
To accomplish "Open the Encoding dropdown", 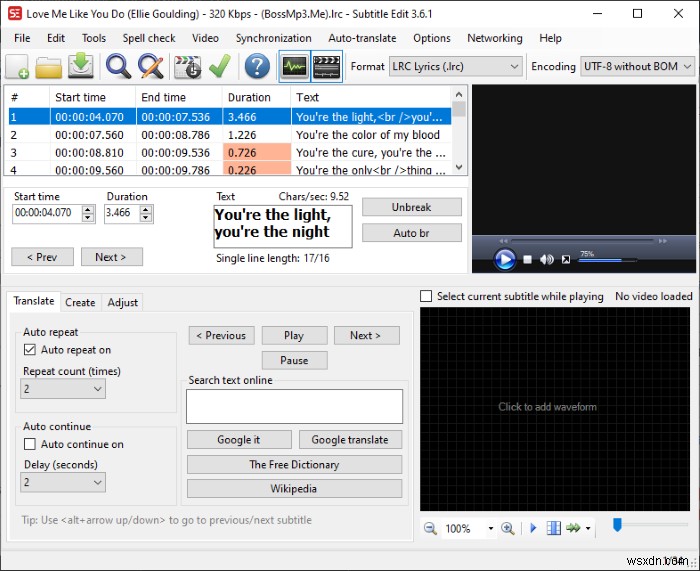I will point(637,67).
